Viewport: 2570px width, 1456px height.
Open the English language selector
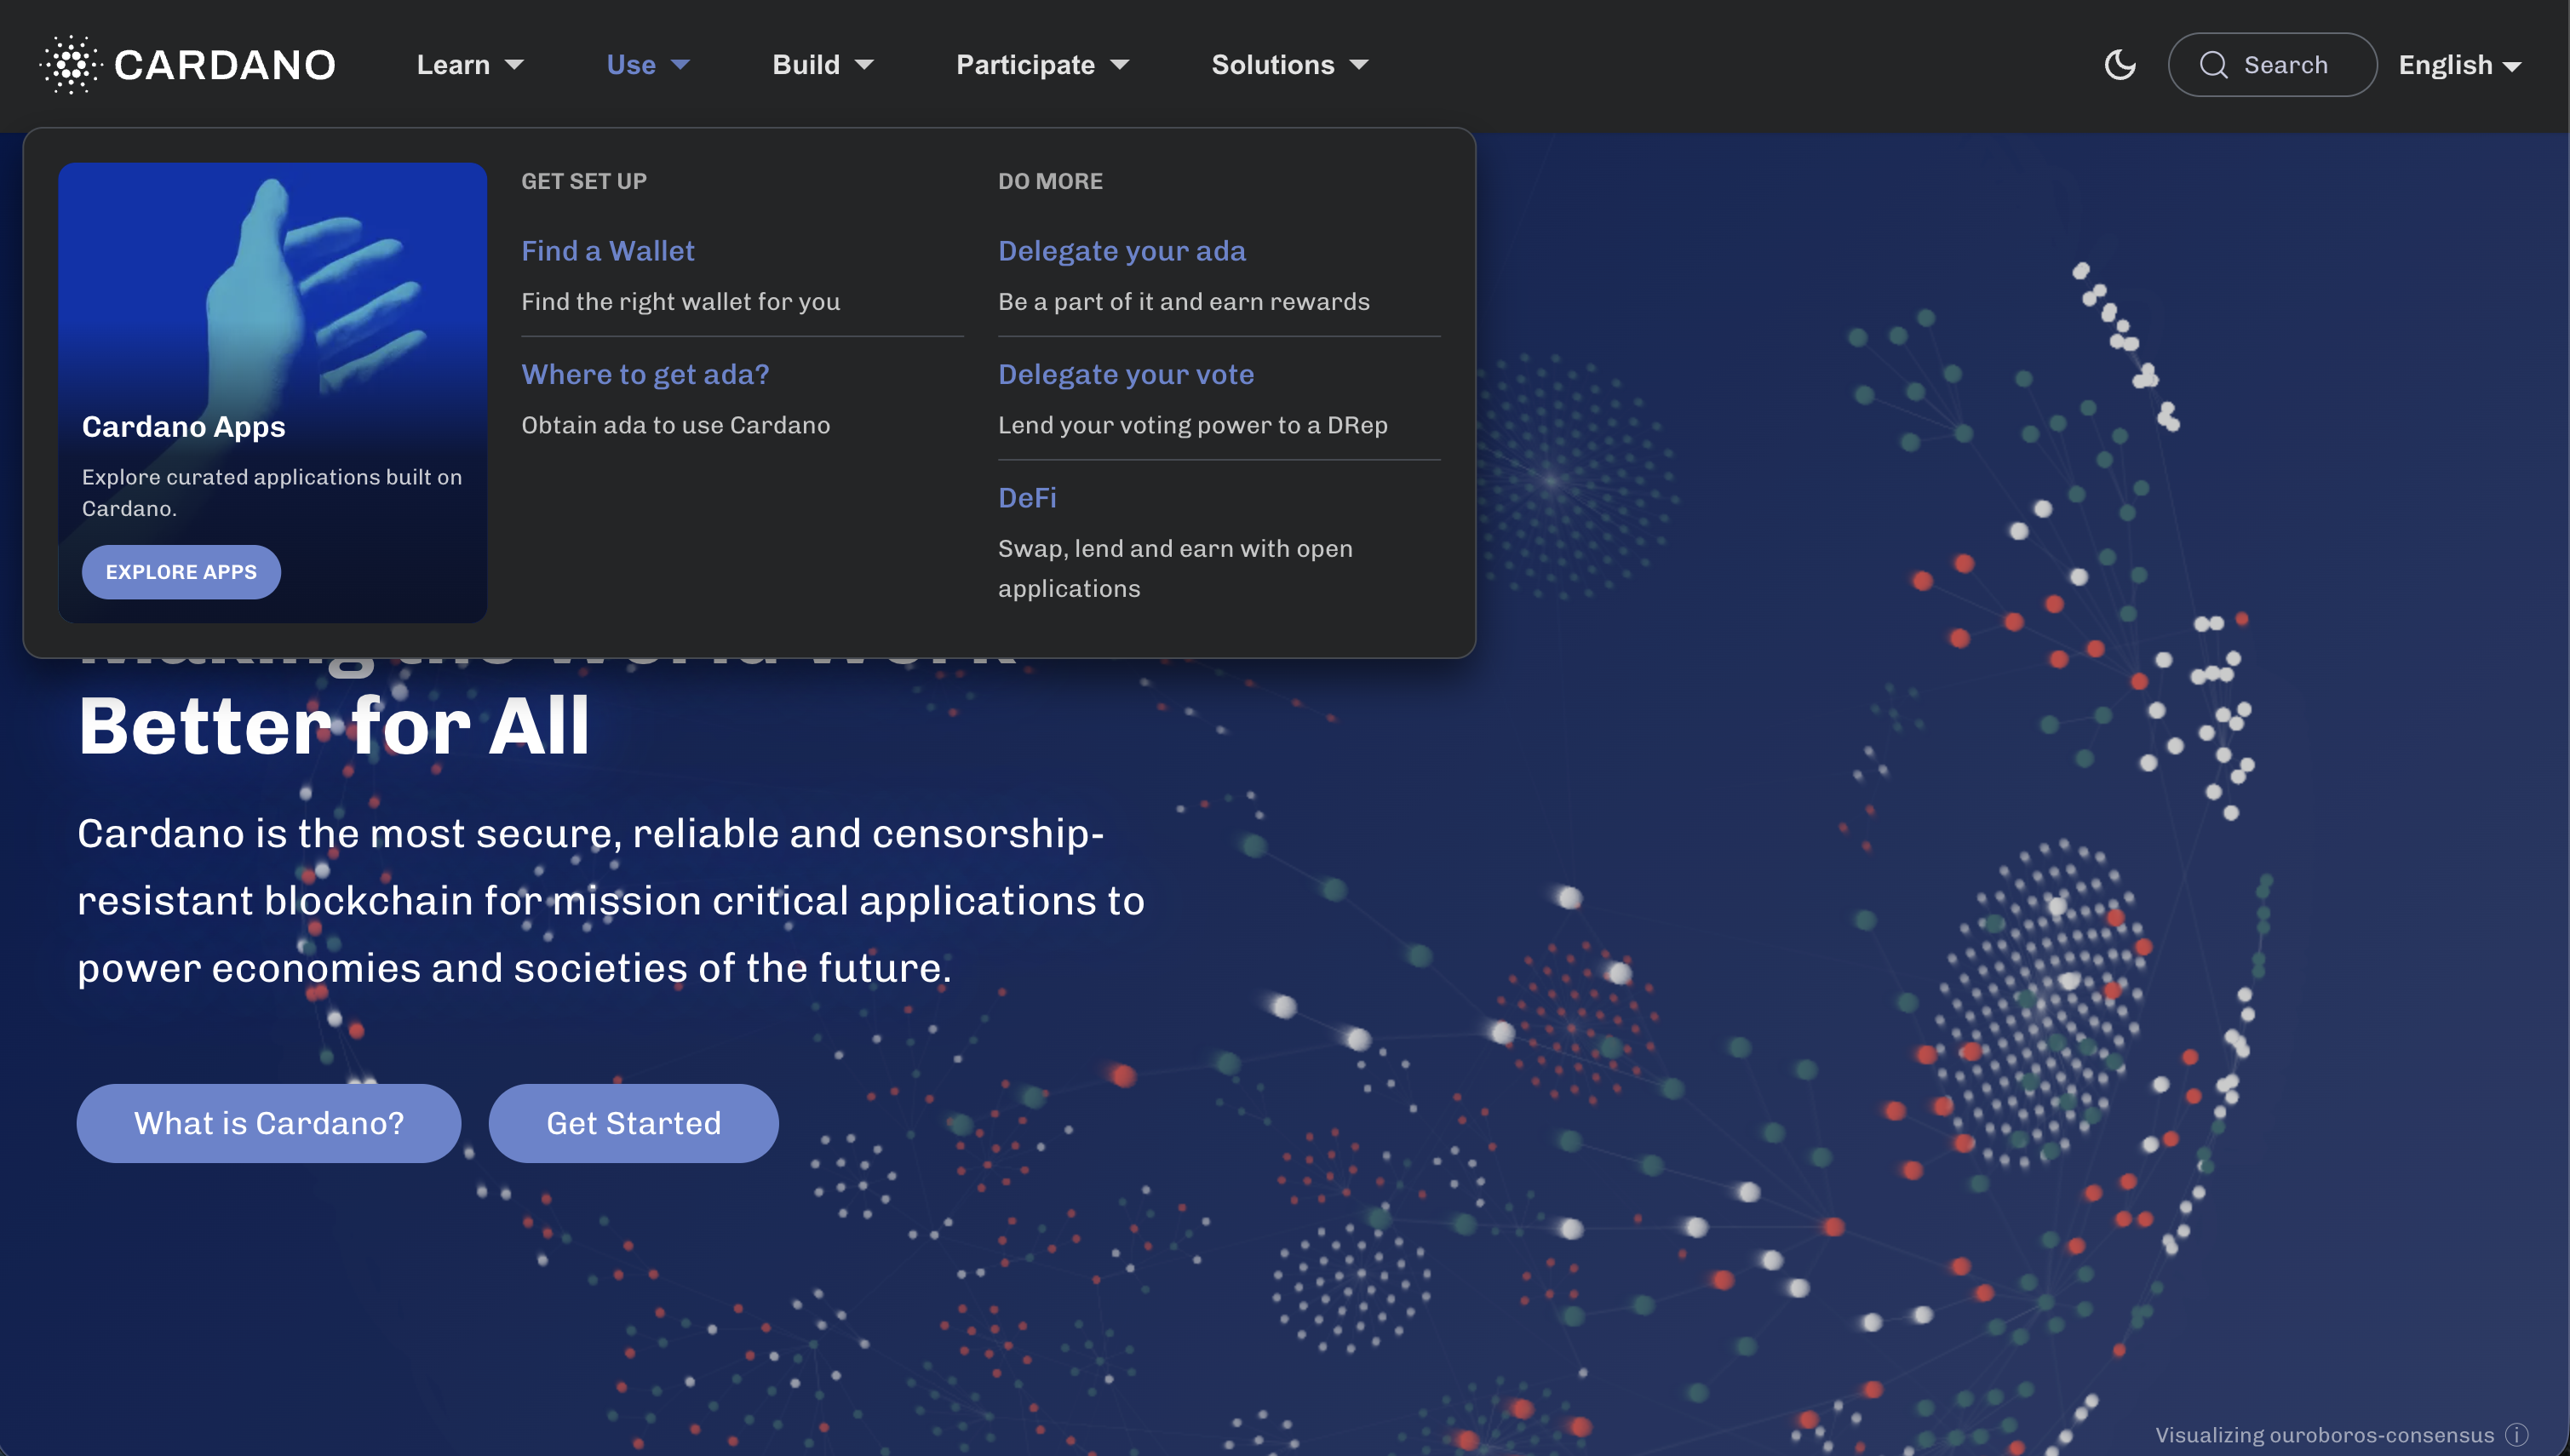pos(2459,65)
